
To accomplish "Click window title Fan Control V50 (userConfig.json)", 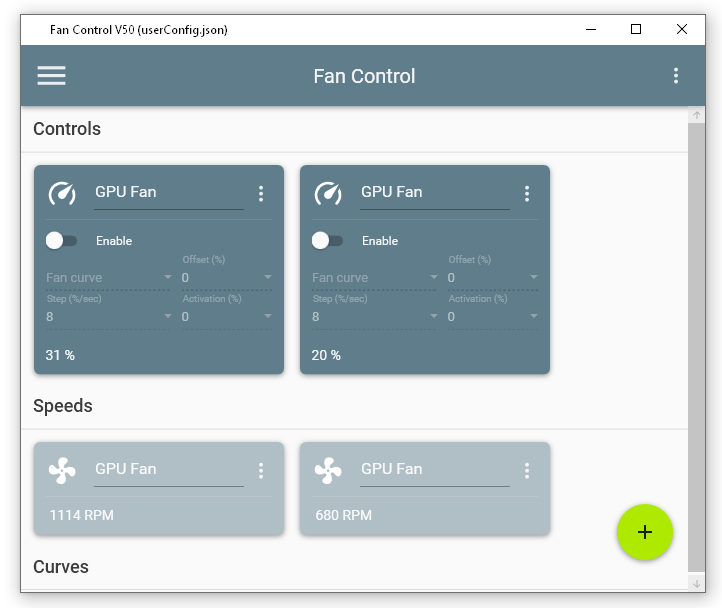I will [139, 30].
